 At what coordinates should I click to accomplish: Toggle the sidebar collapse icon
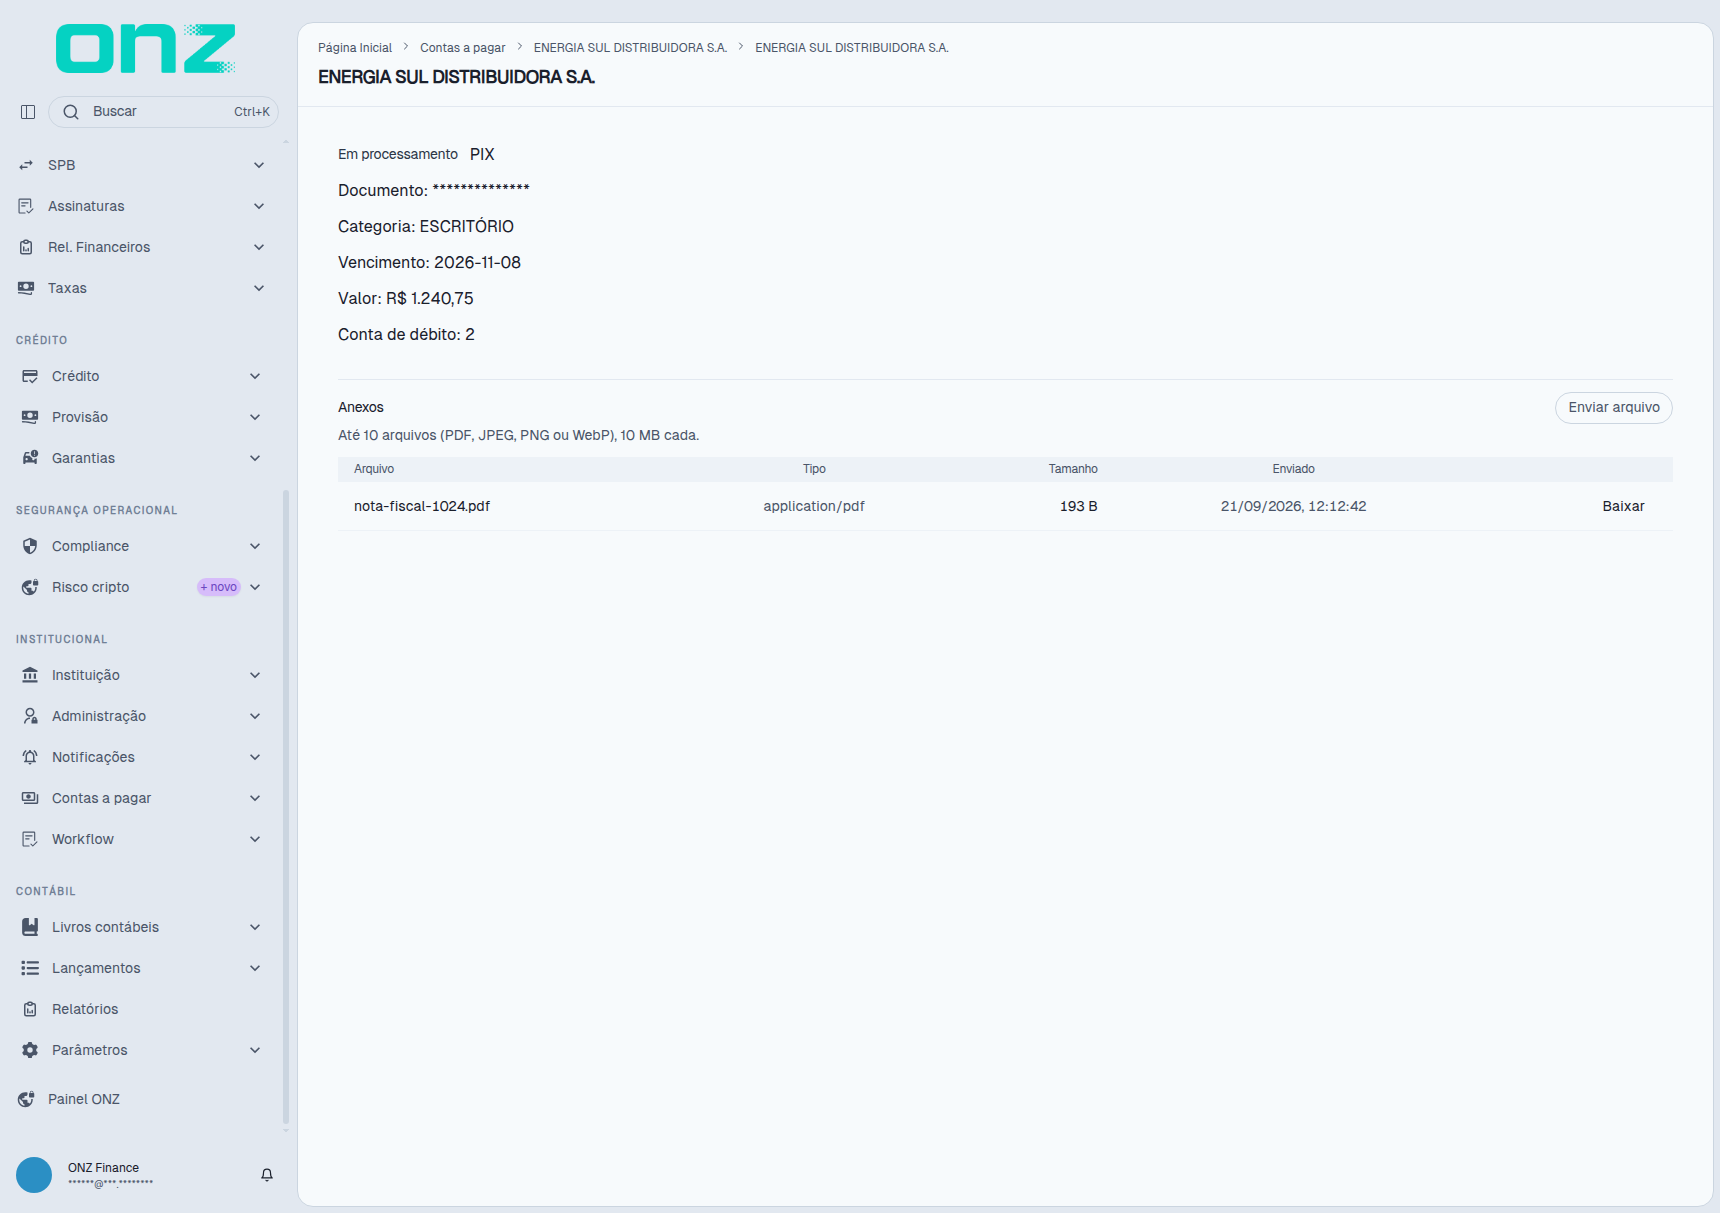pos(28,112)
